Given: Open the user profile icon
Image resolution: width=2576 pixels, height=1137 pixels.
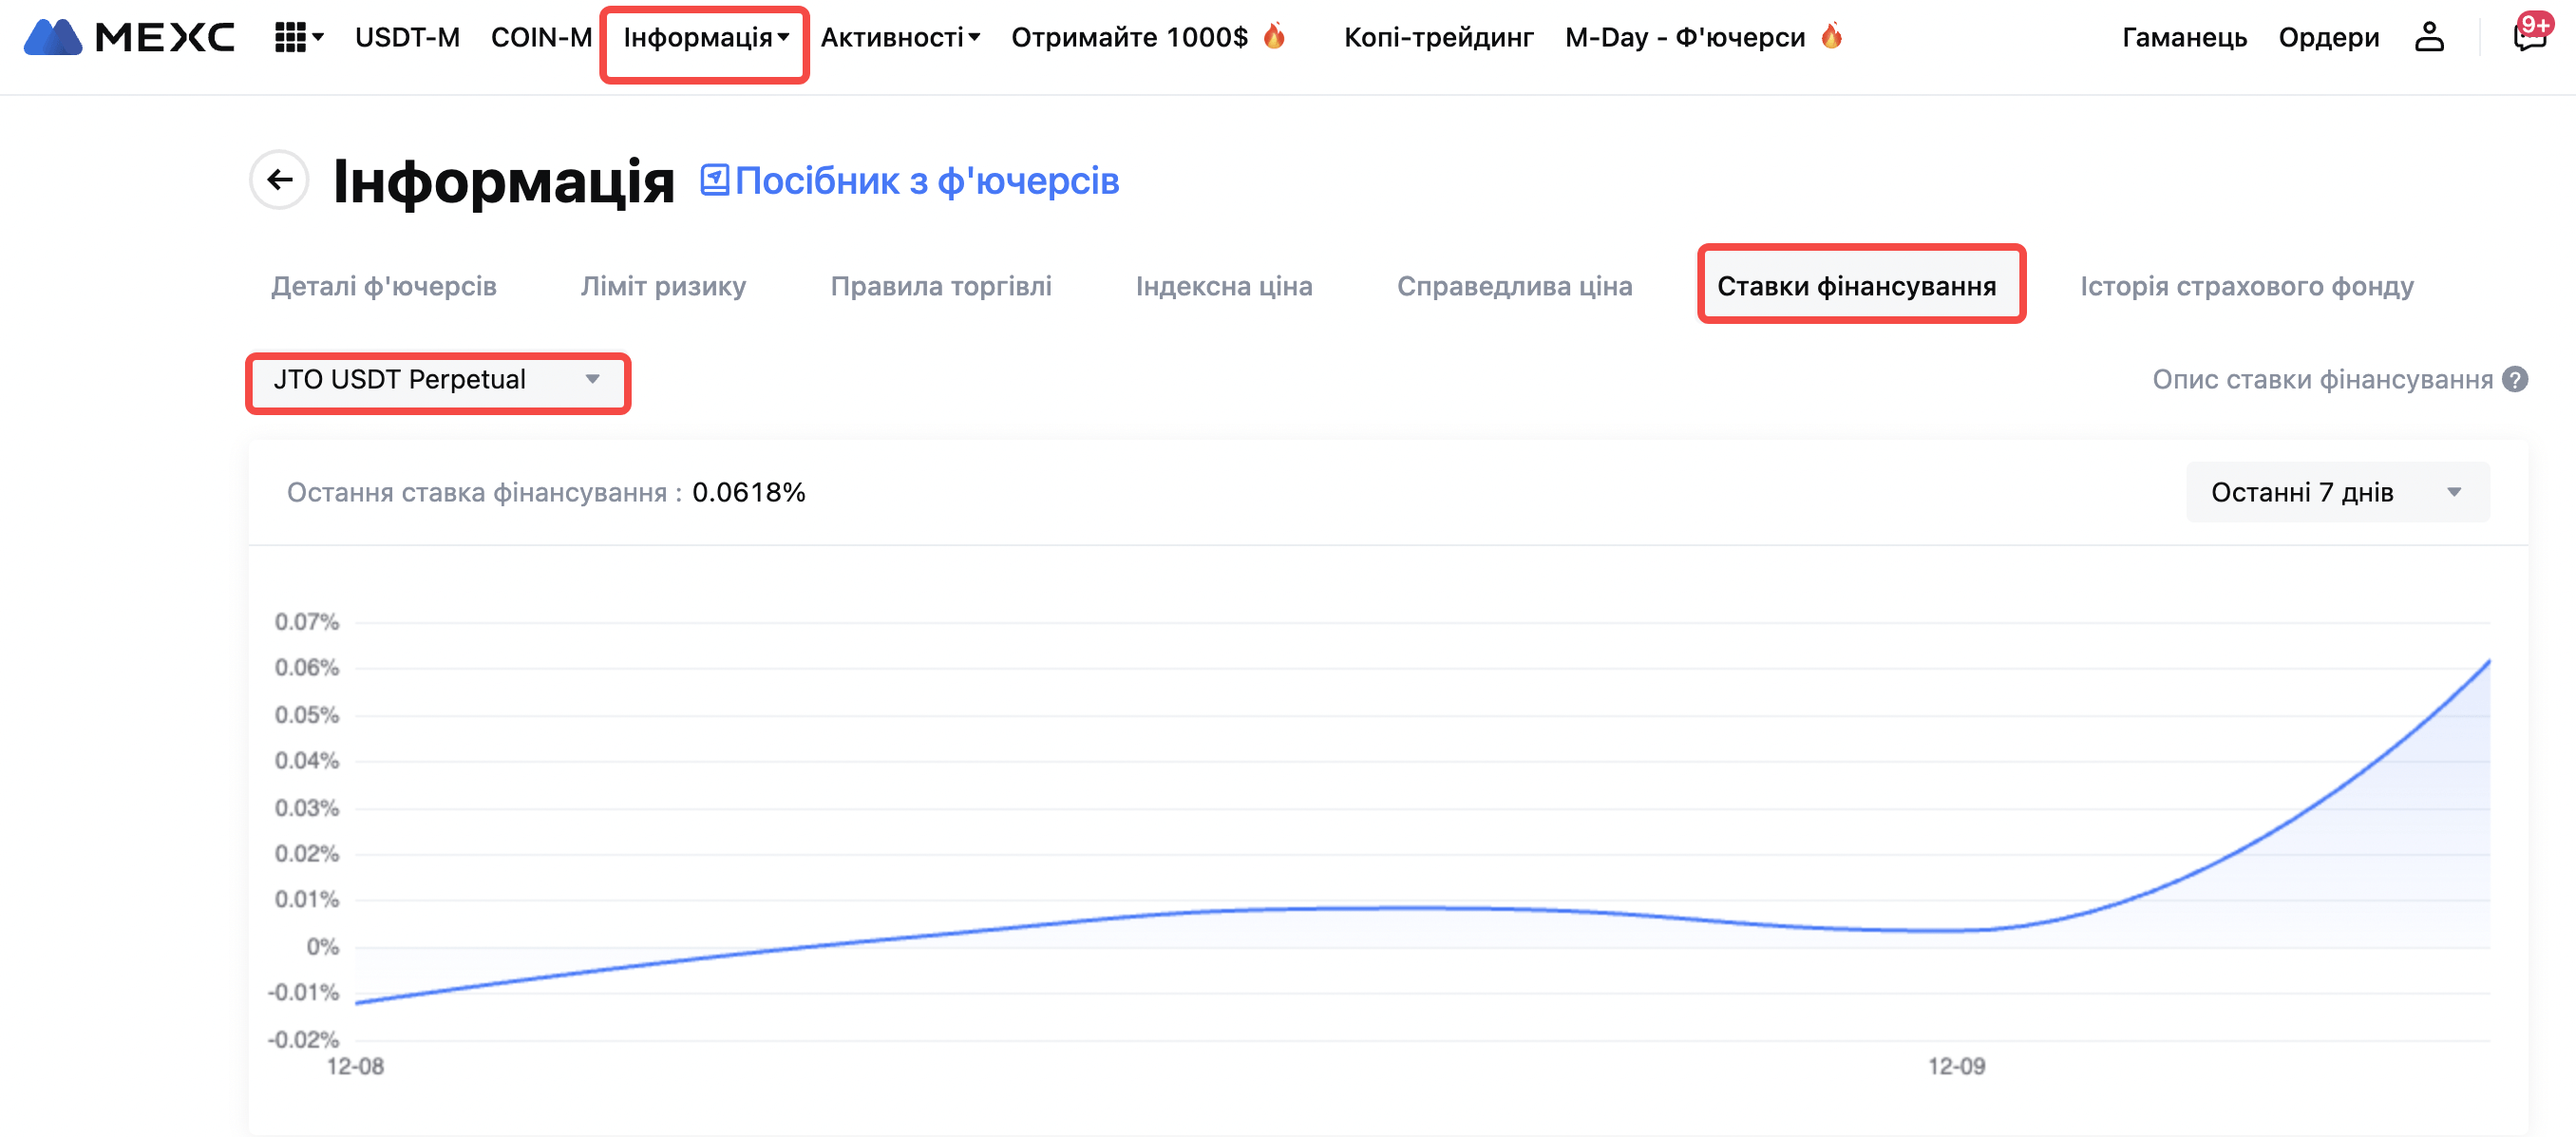Looking at the screenshot, I should [x=2429, y=38].
